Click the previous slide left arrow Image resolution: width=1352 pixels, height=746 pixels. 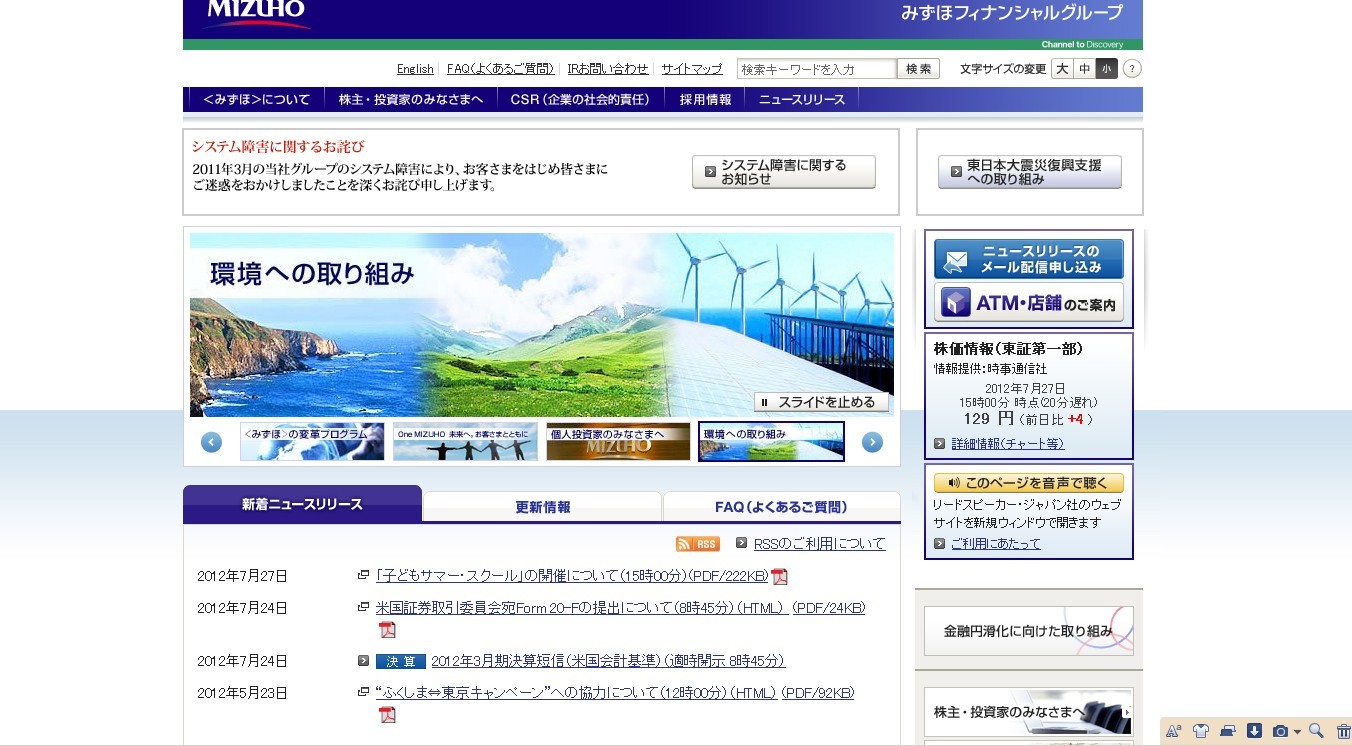coord(211,442)
